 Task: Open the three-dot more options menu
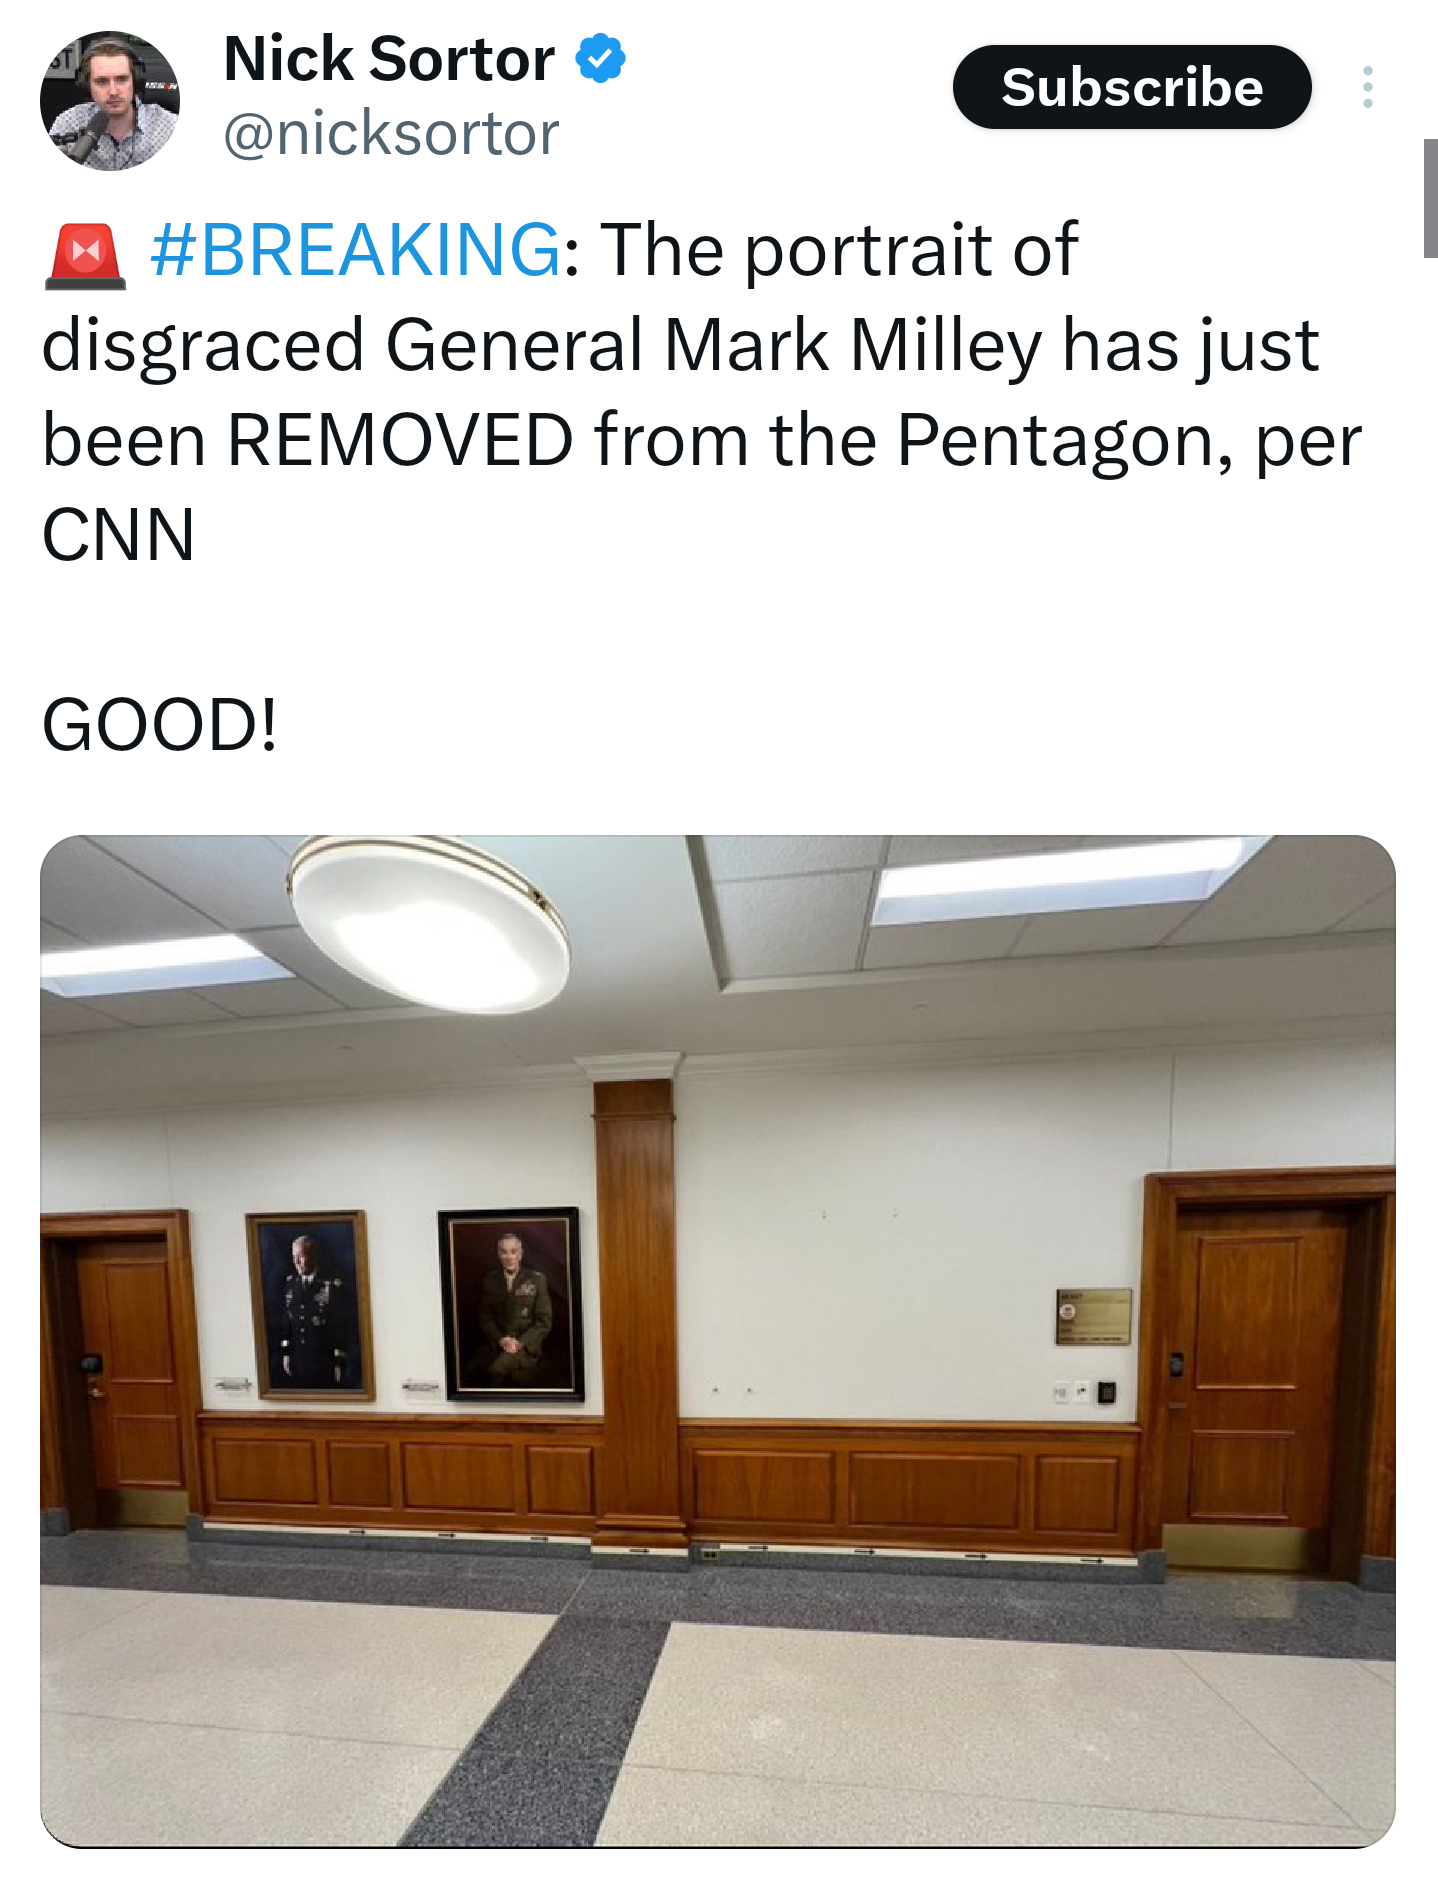(x=1367, y=87)
